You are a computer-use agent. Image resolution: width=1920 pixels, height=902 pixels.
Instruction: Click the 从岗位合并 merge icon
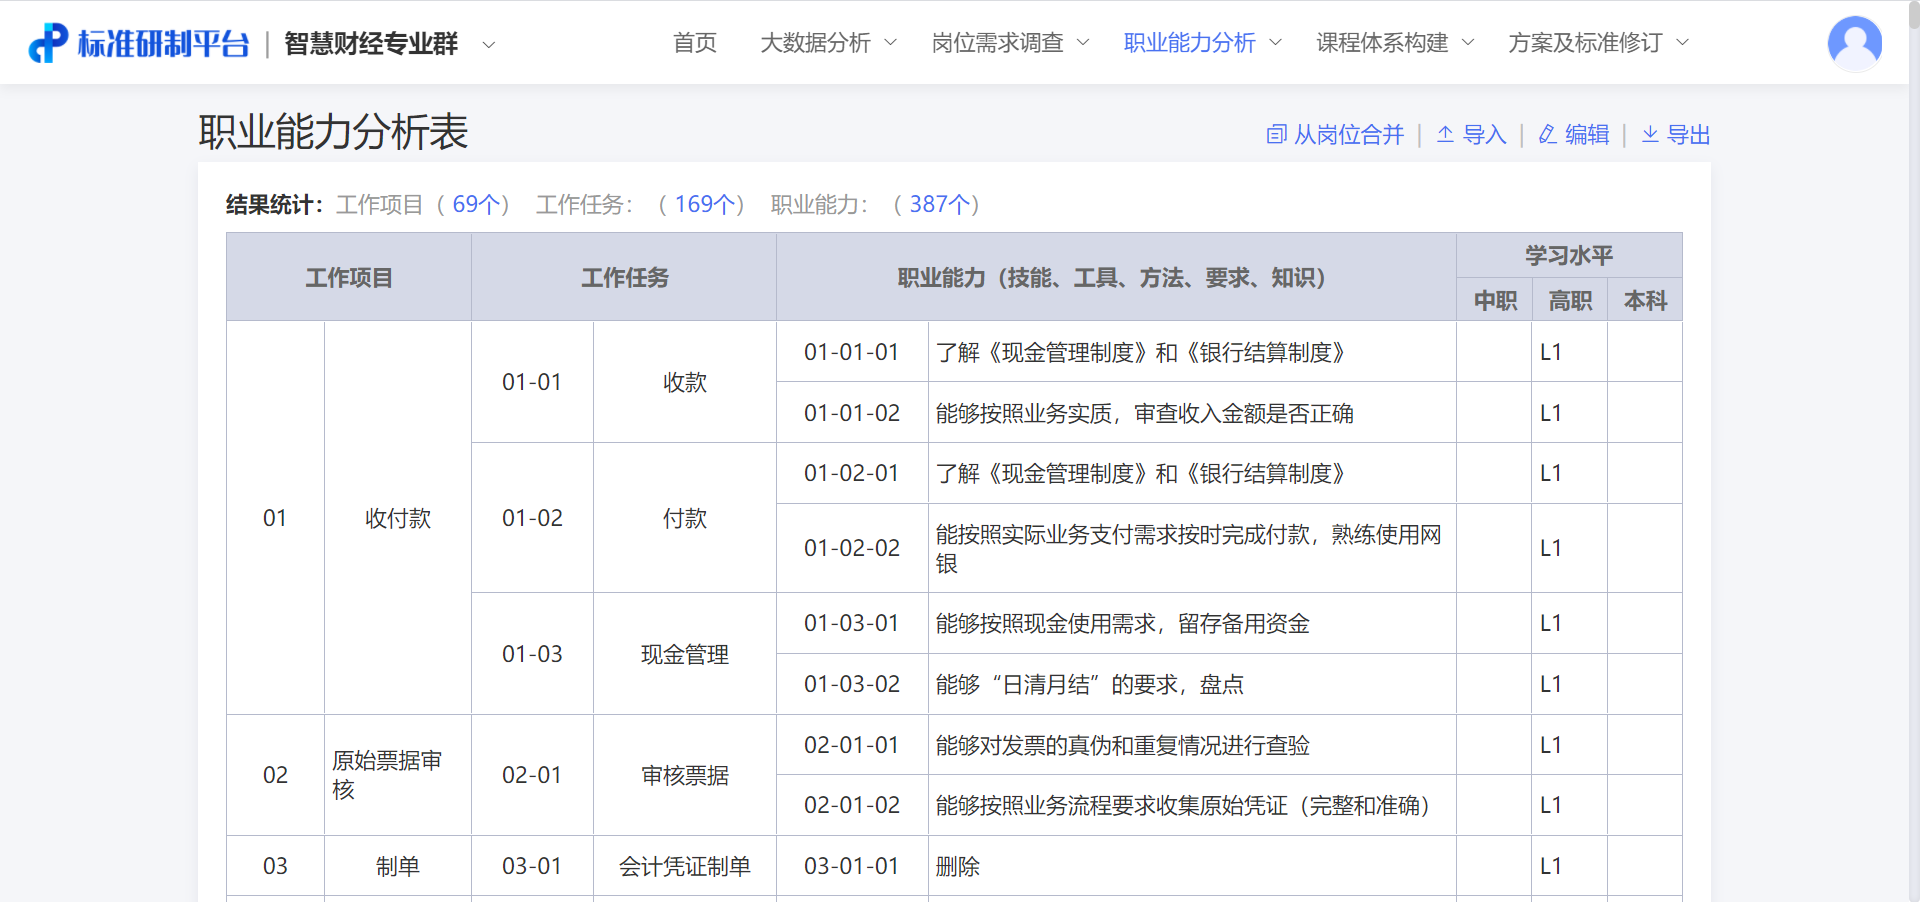pyautogui.click(x=1276, y=135)
